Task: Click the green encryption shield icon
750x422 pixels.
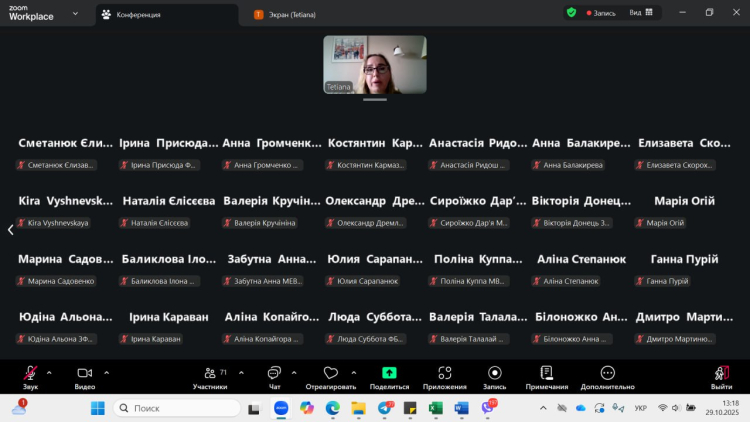Action: [x=571, y=13]
